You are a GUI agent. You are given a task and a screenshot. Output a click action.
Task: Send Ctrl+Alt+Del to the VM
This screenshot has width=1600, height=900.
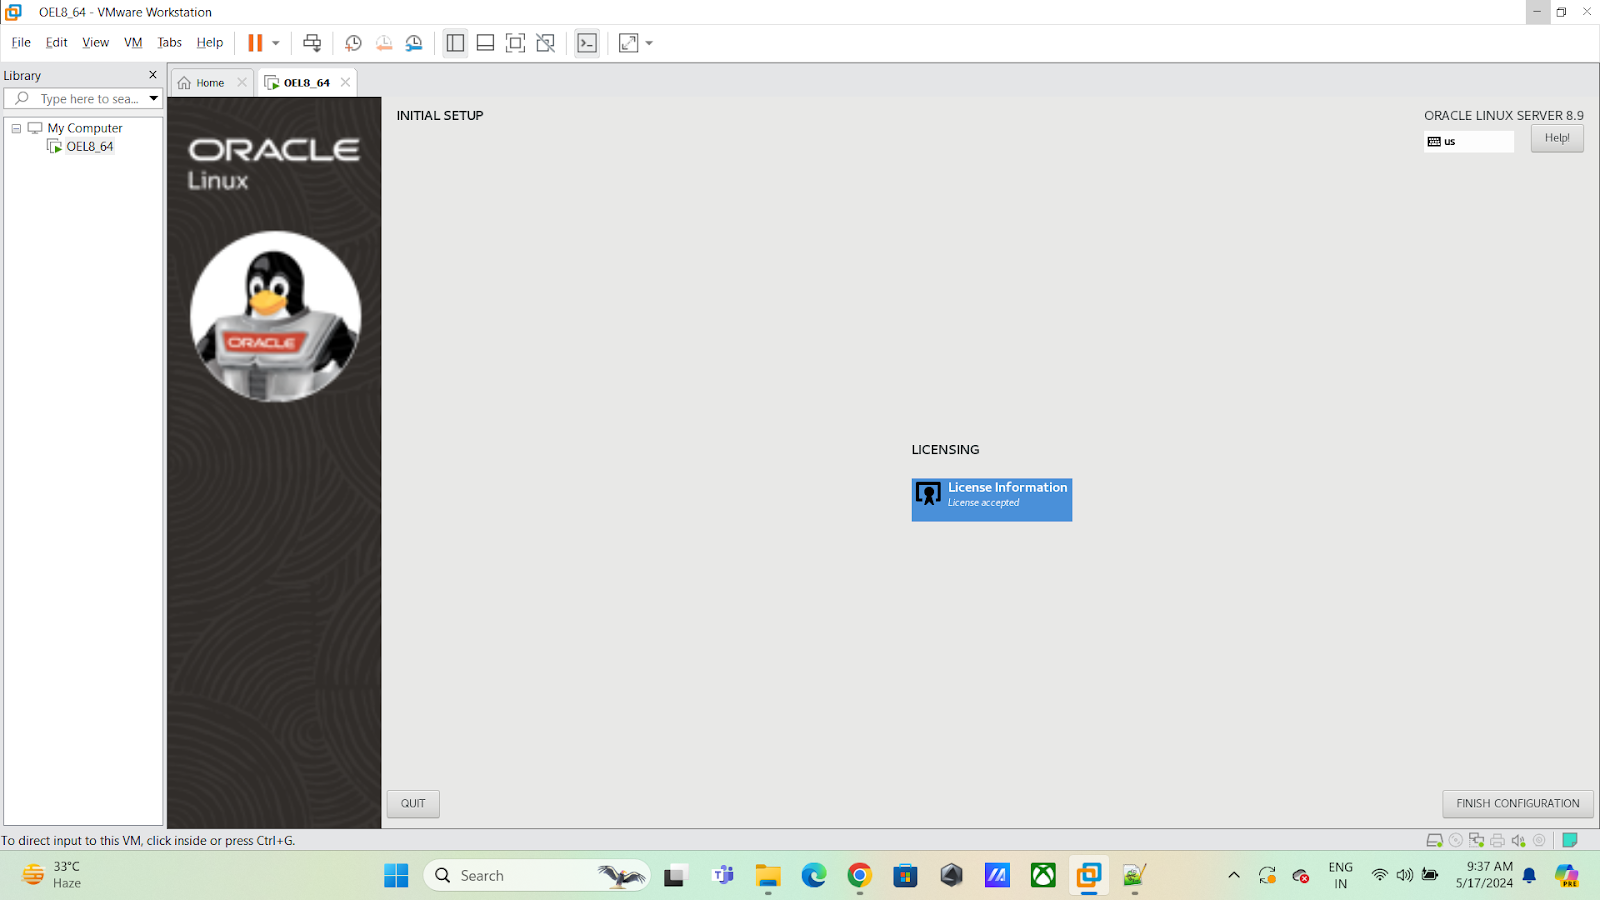tap(312, 43)
